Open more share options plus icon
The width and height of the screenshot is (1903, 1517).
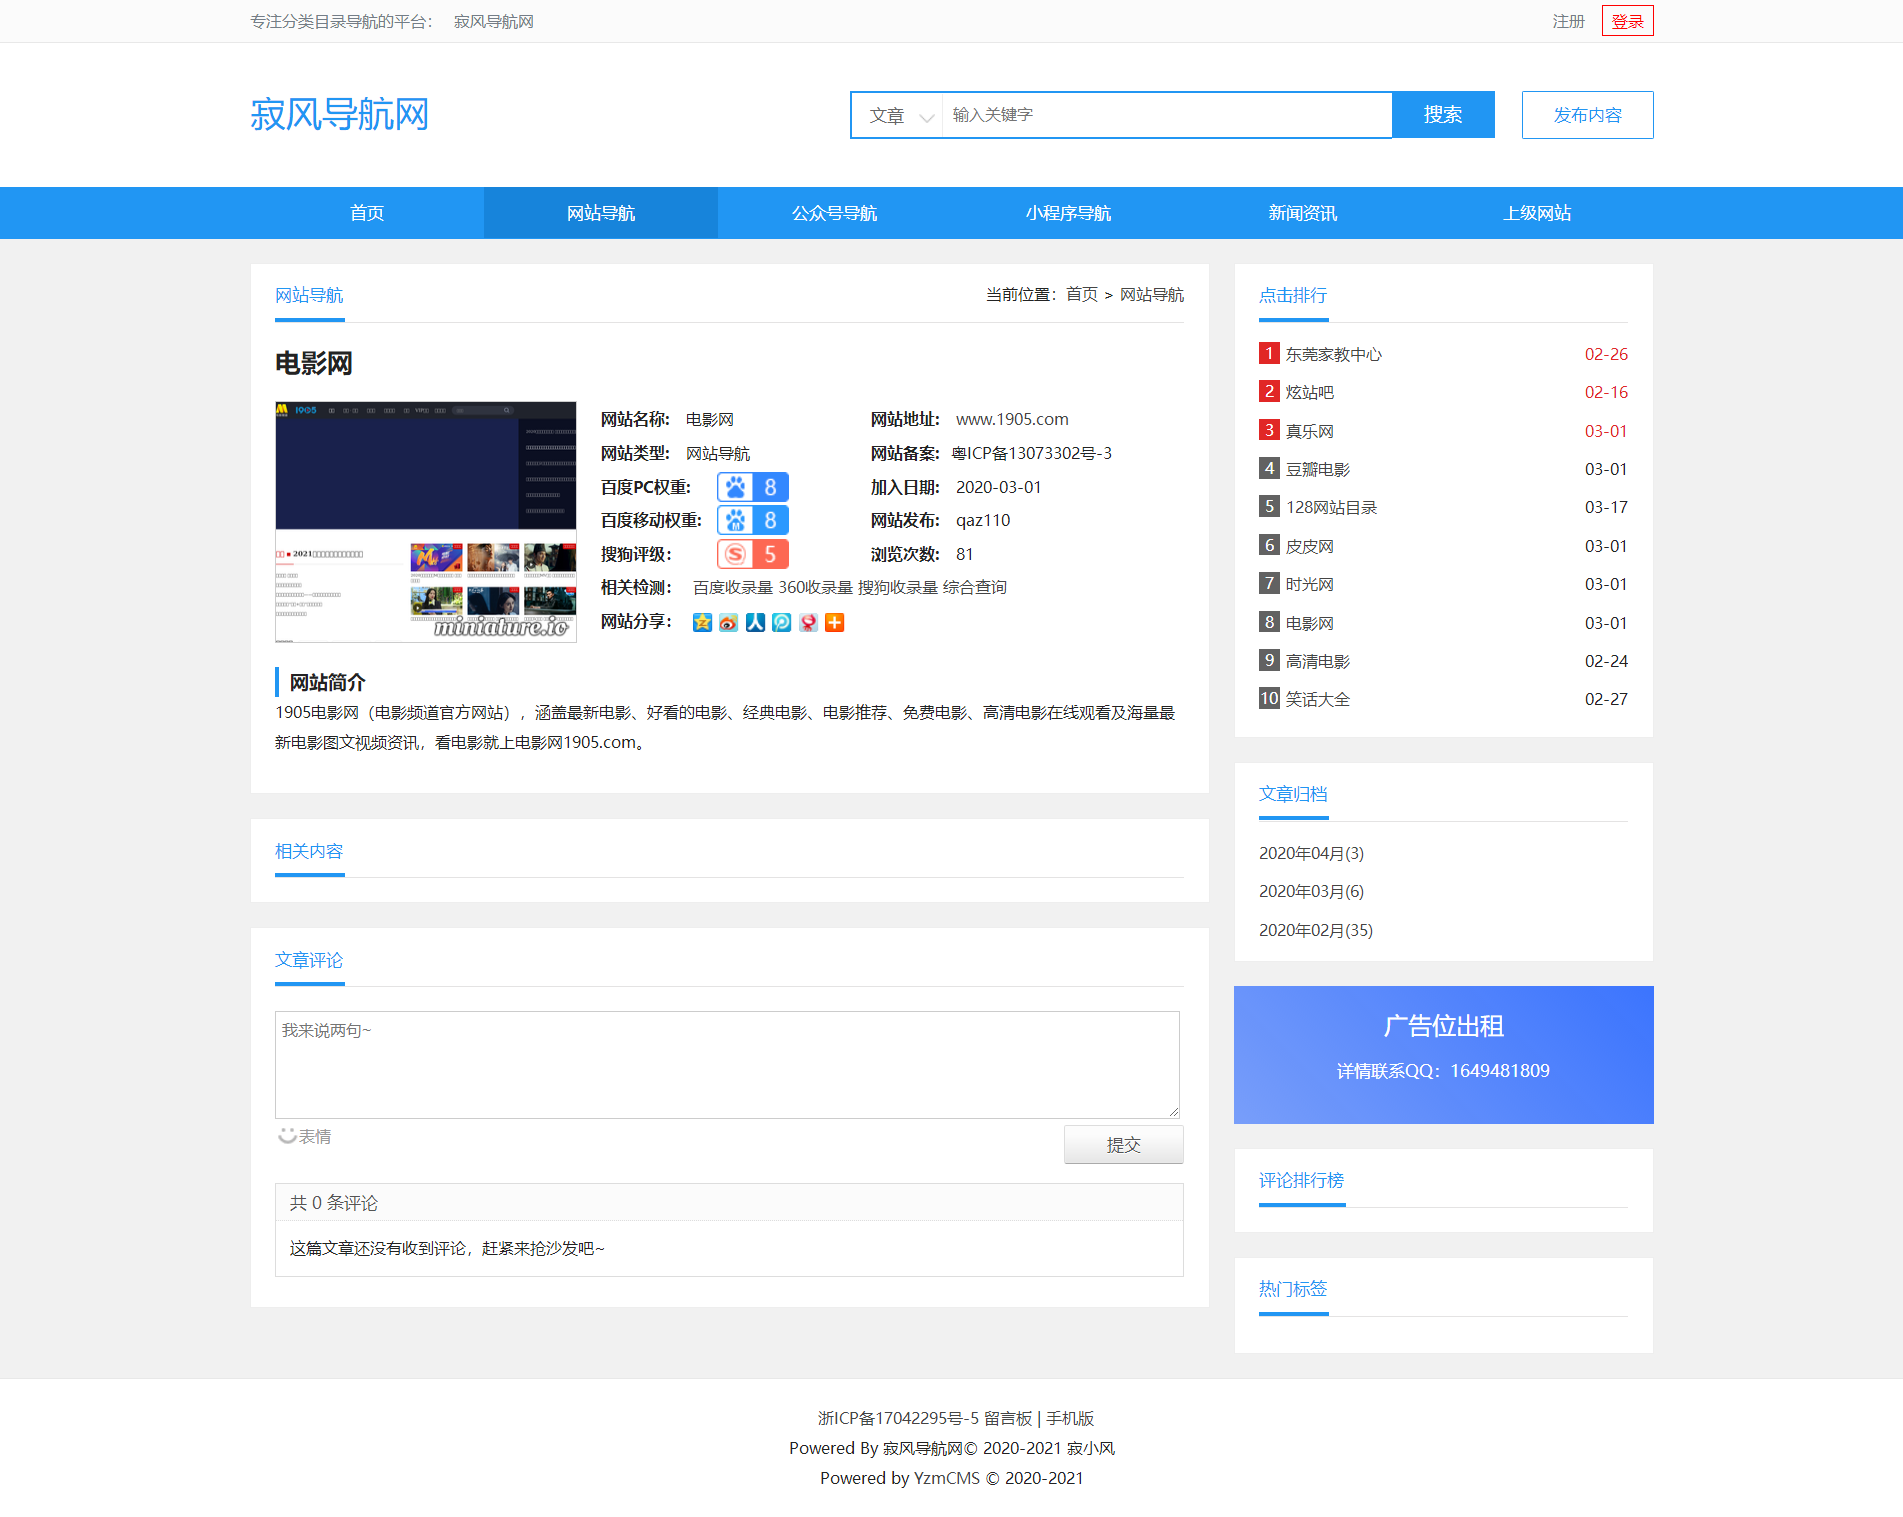click(835, 622)
